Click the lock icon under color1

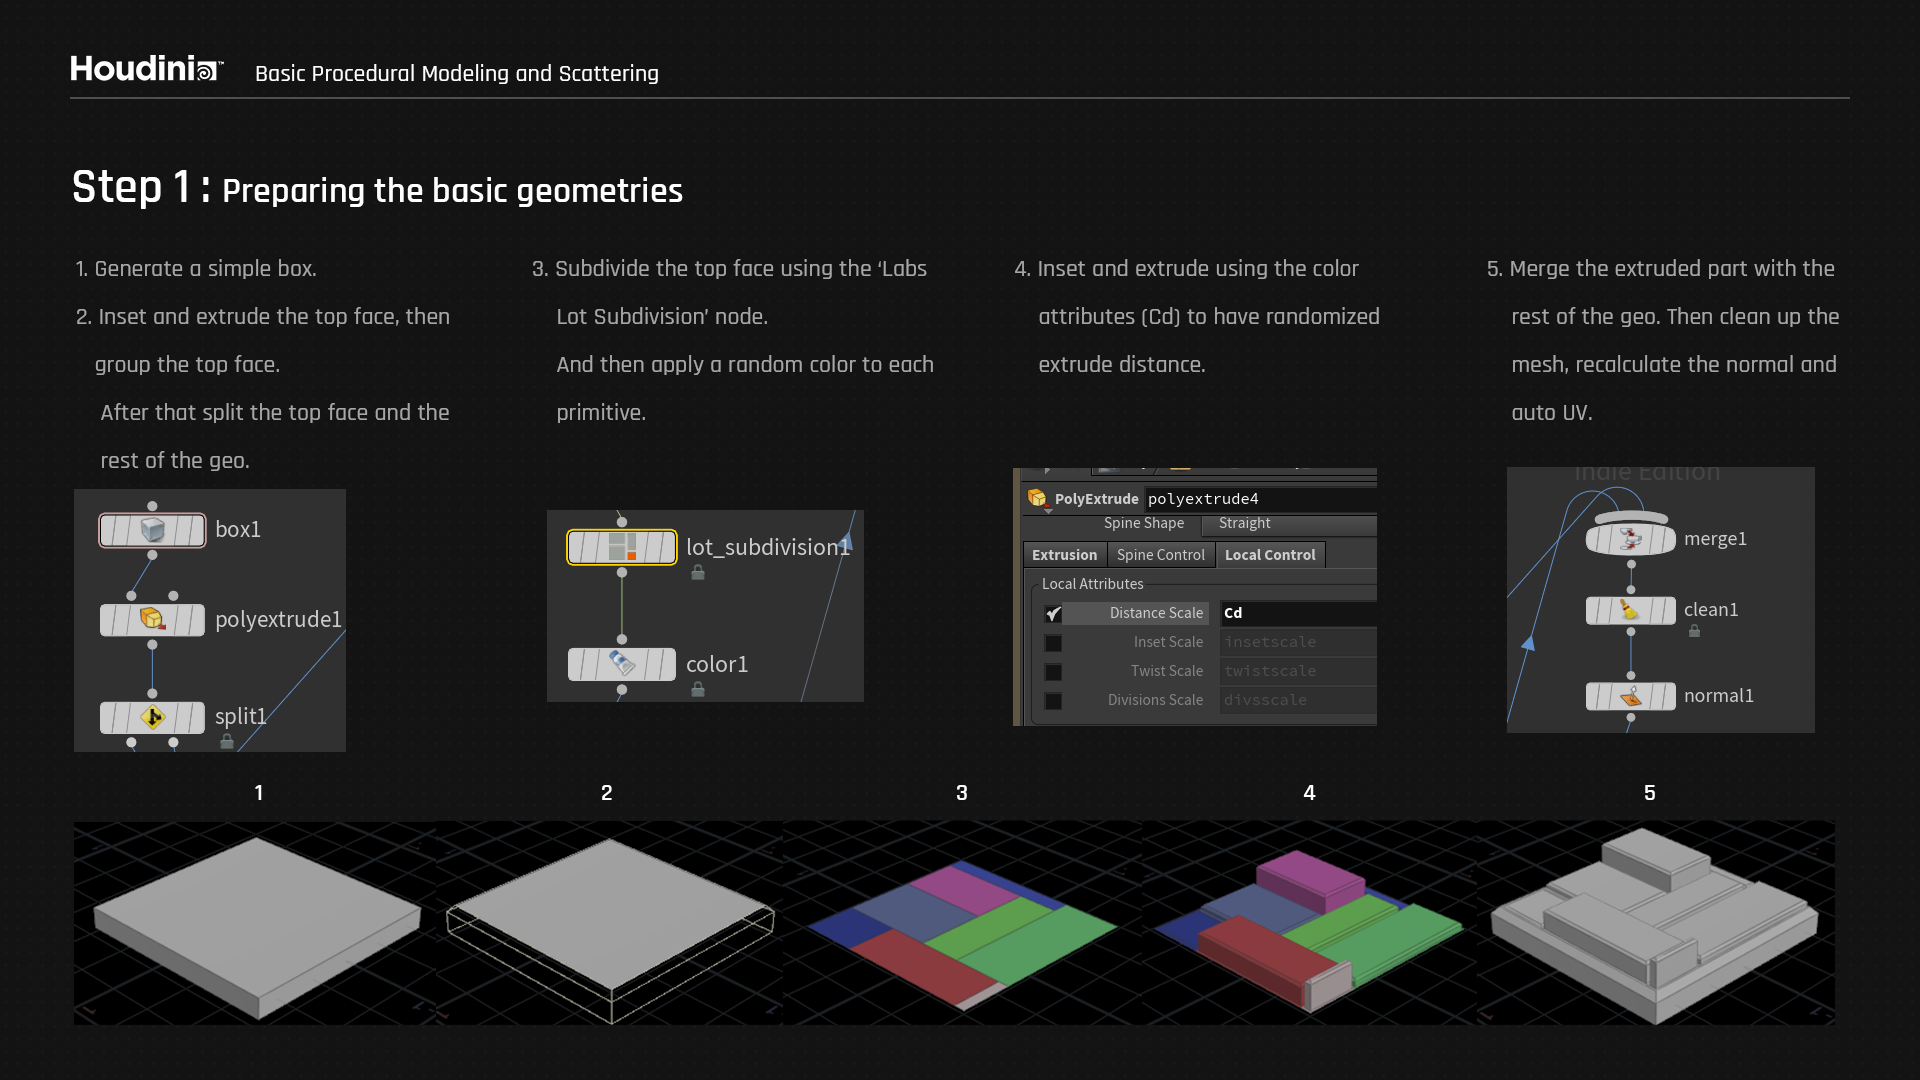point(698,689)
